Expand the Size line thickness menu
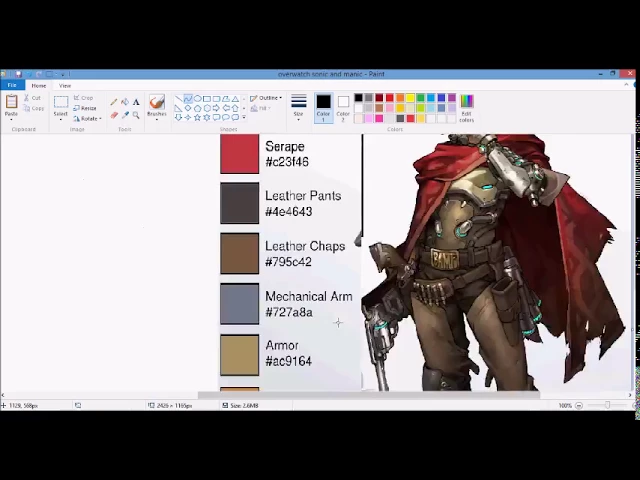Screen dimensions: 640x480 [x=298, y=107]
